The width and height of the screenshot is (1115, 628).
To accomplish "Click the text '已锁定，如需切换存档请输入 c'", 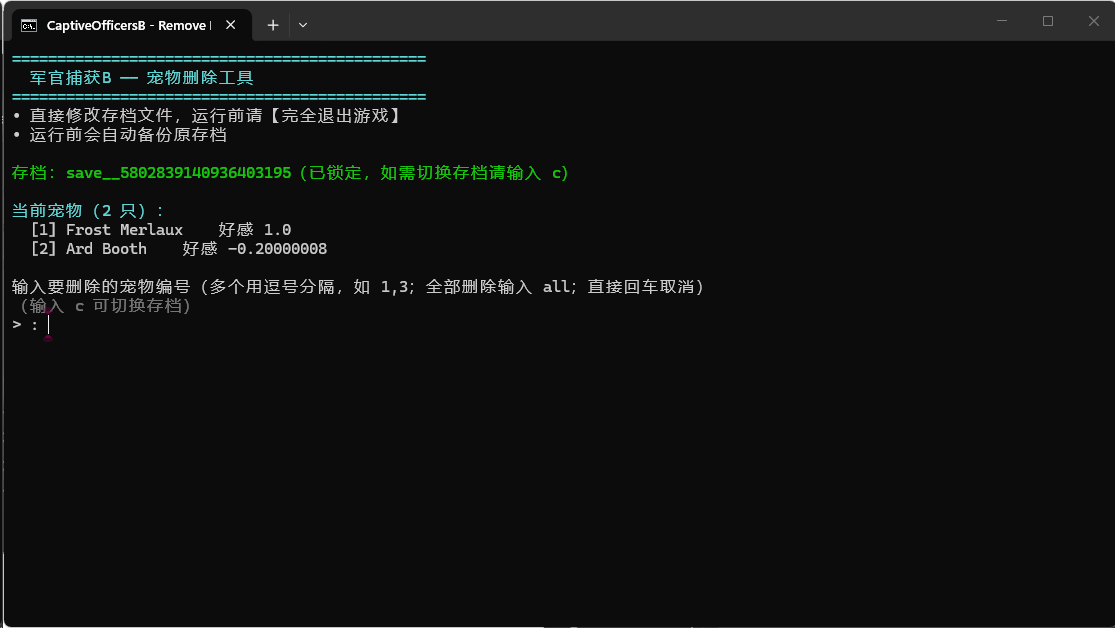I will 434,173.
